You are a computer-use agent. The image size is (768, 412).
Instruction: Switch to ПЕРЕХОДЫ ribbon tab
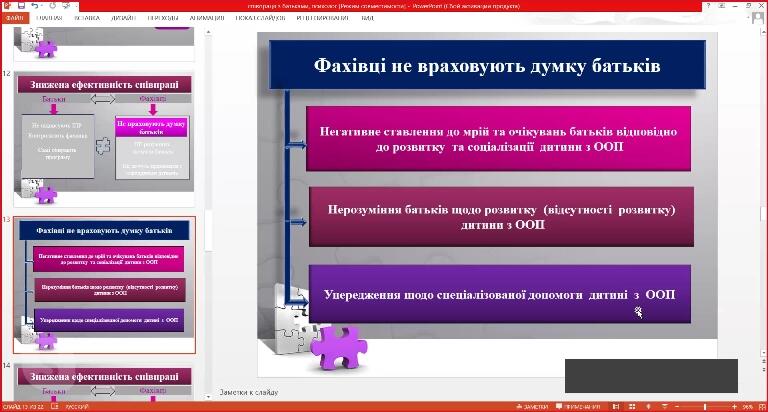click(x=163, y=18)
